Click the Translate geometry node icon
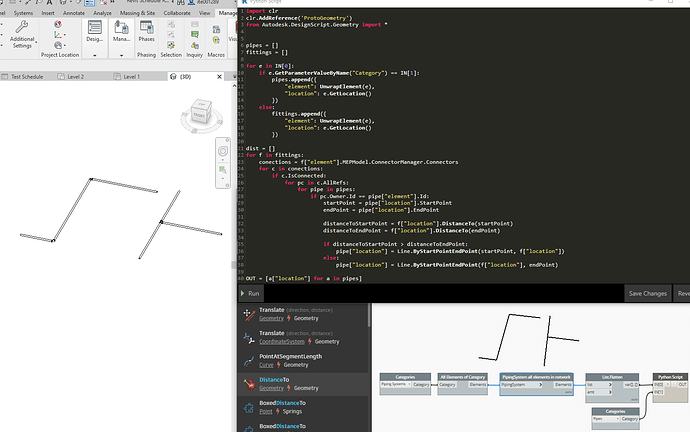The image size is (690, 432). click(249, 315)
